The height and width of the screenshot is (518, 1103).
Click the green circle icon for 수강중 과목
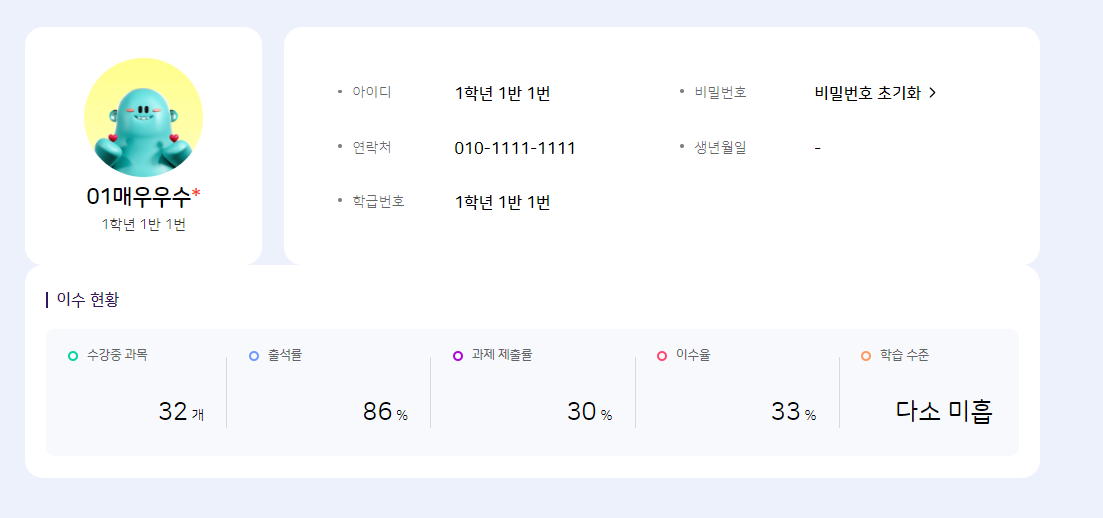point(73,356)
